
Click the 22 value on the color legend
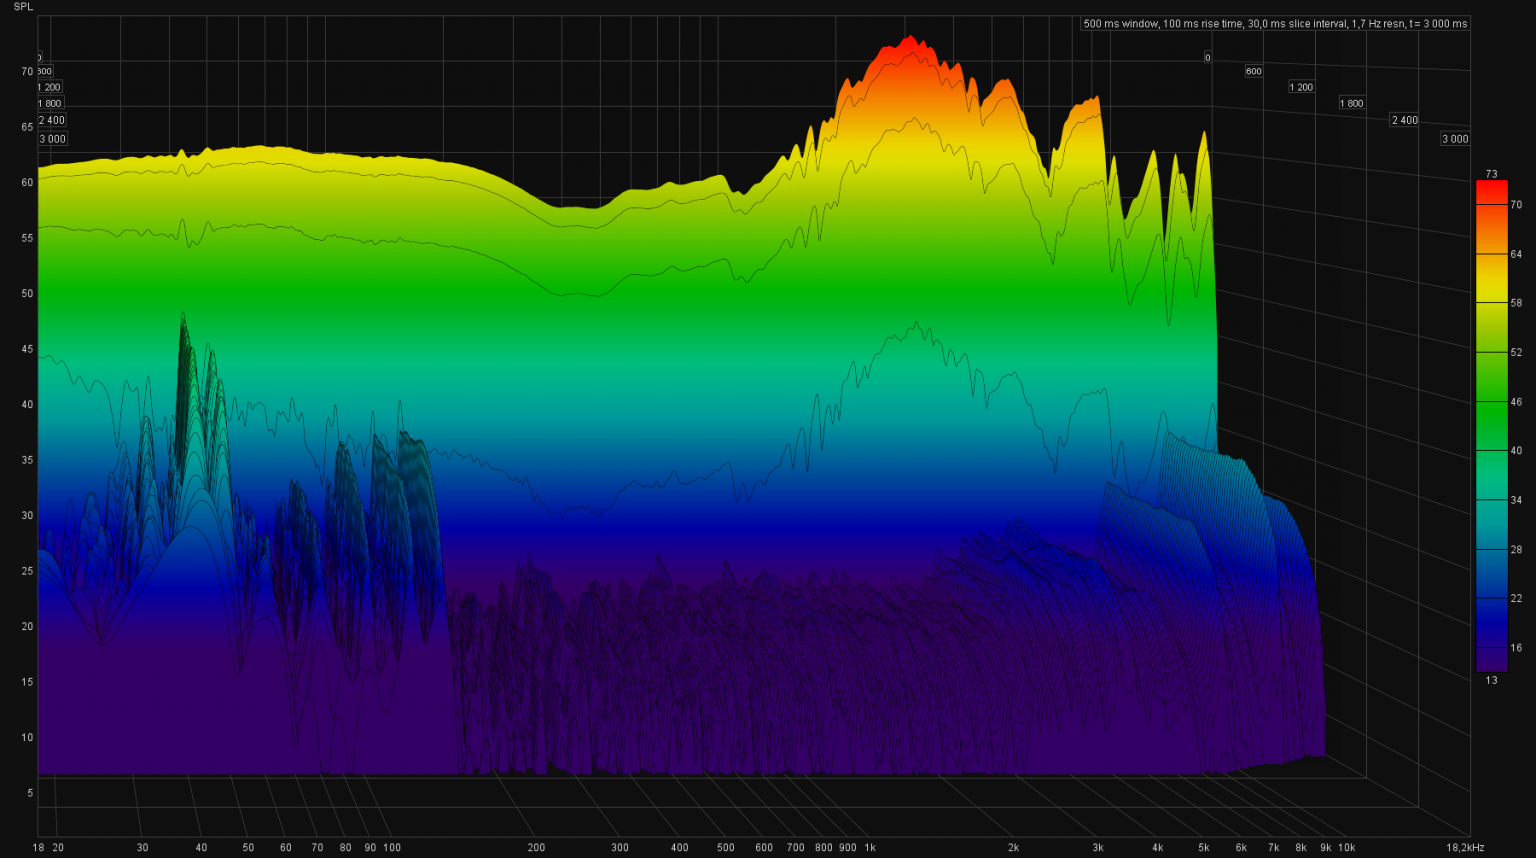pyautogui.click(x=1516, y=598)
